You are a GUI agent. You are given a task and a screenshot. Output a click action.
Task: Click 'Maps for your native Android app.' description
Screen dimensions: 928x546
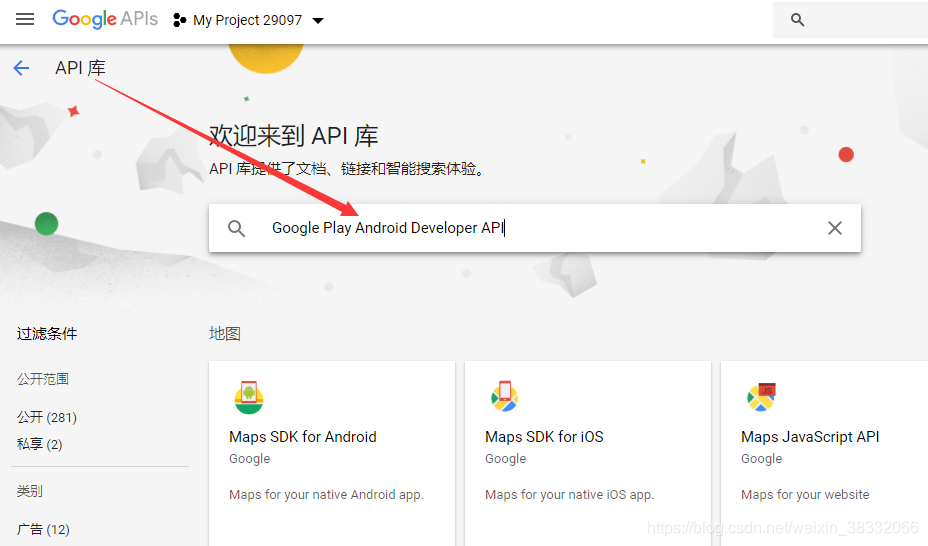click(326, 495)
